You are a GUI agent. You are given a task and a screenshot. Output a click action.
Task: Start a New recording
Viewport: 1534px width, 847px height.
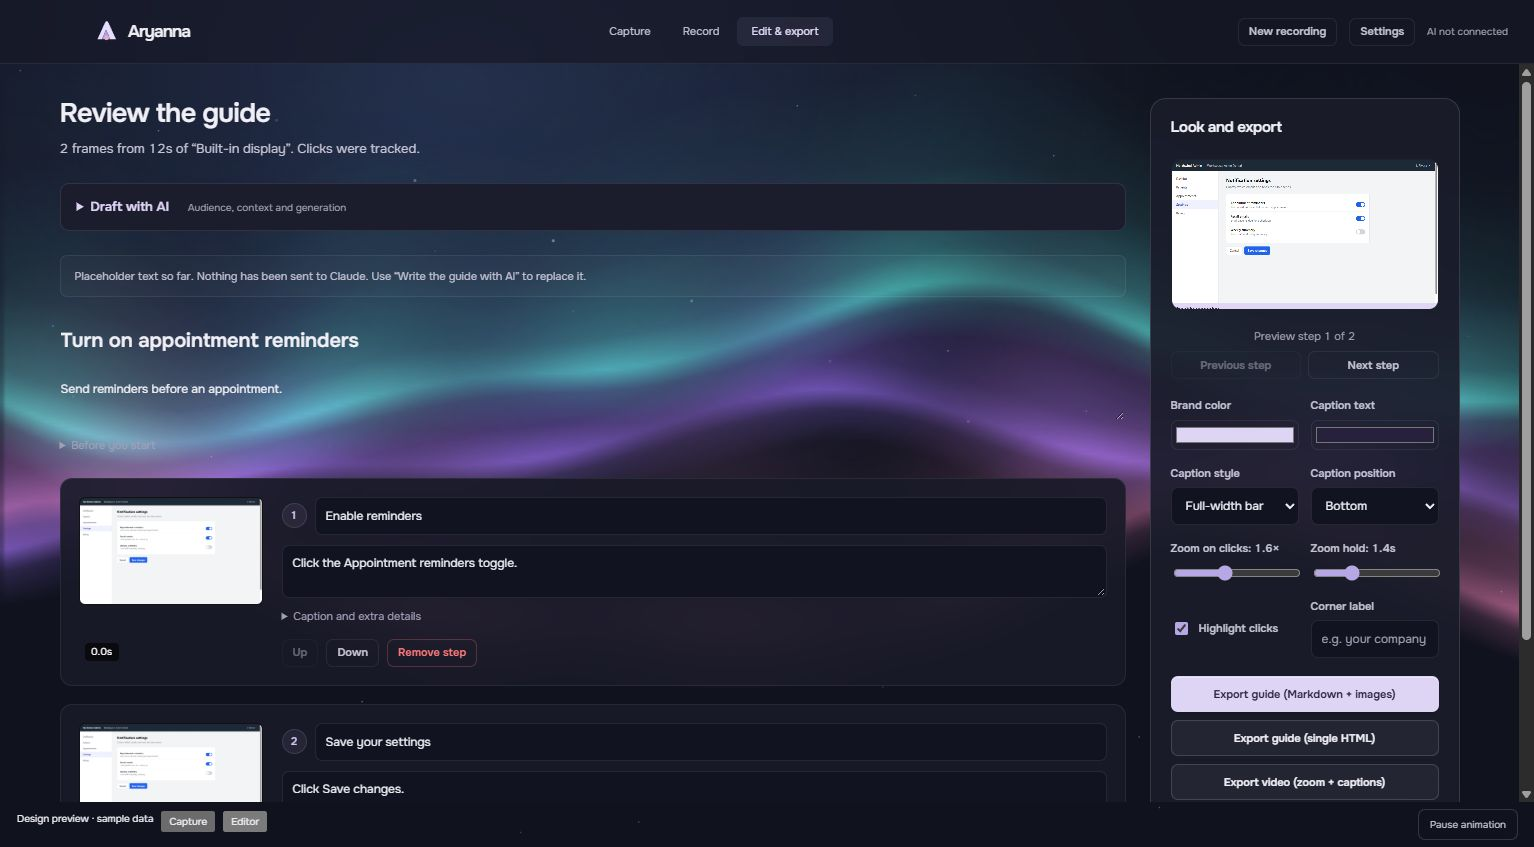[1287, 31]
